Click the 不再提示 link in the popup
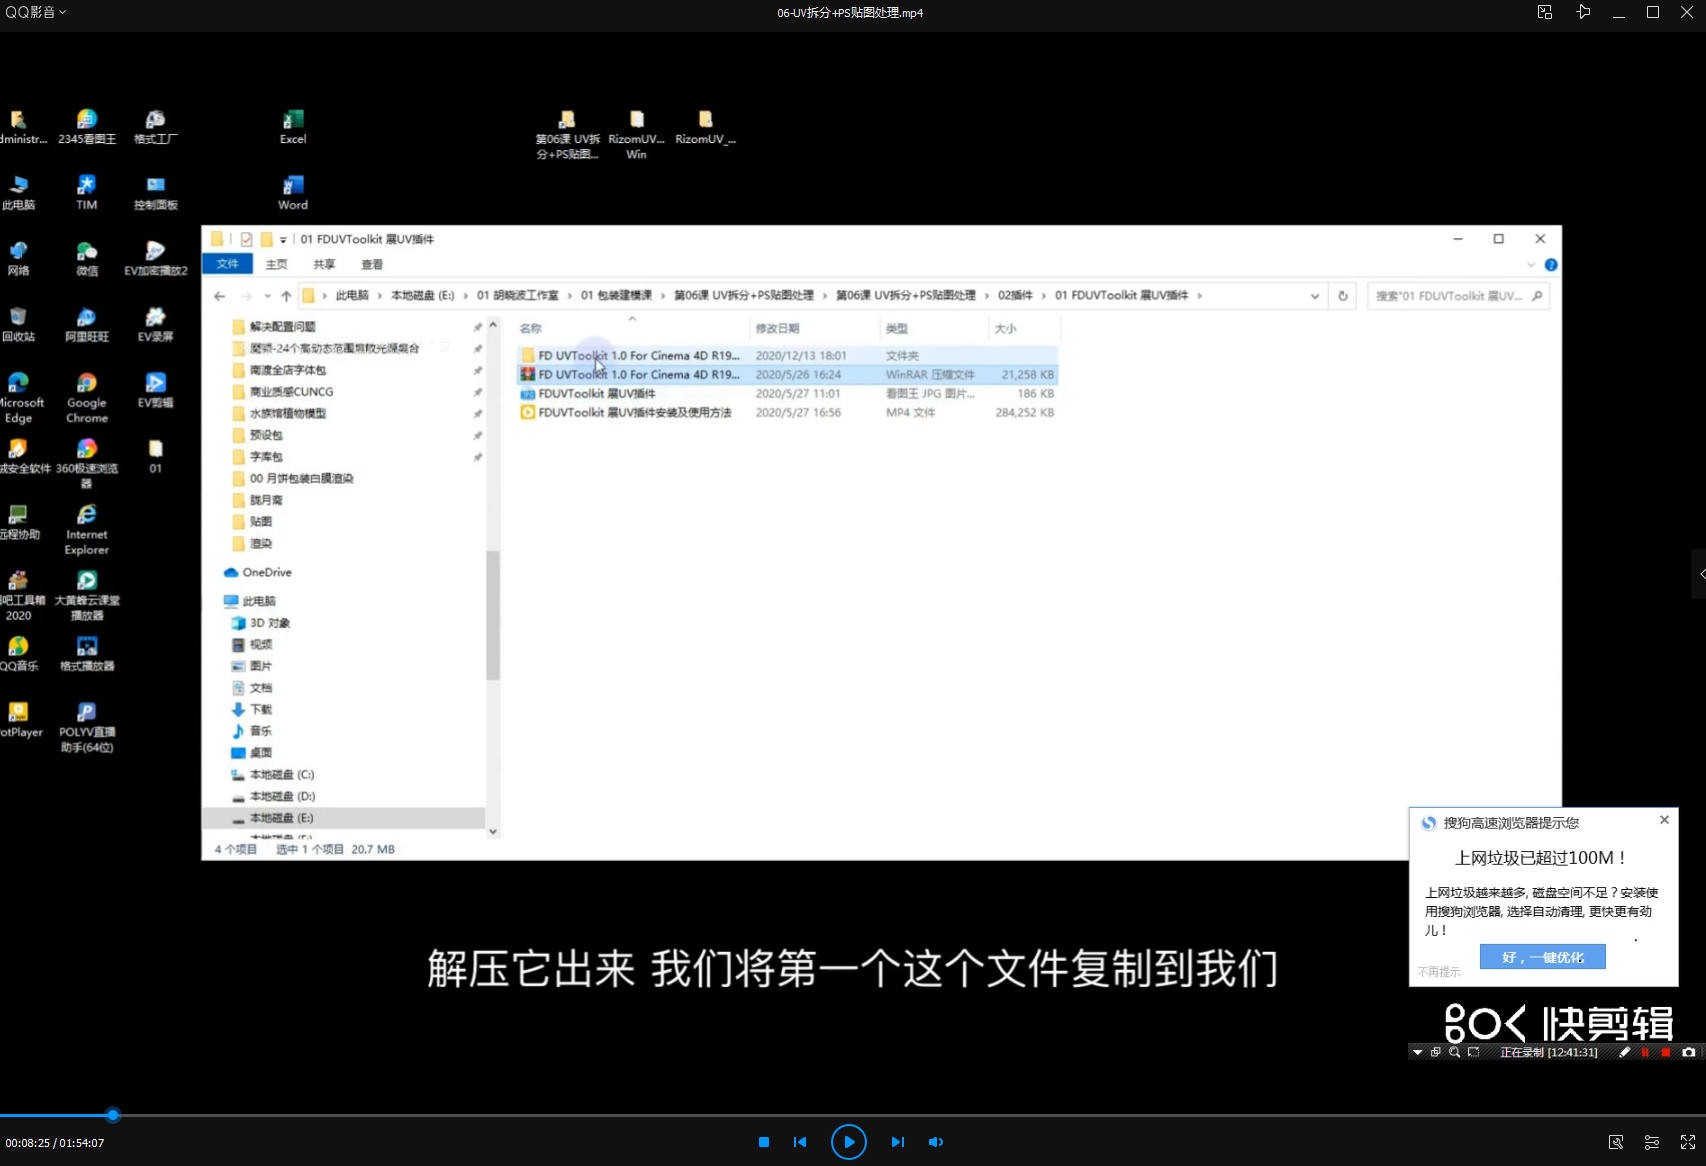The height and width of the screenshot is (1166, 1706). [1439, 972]
